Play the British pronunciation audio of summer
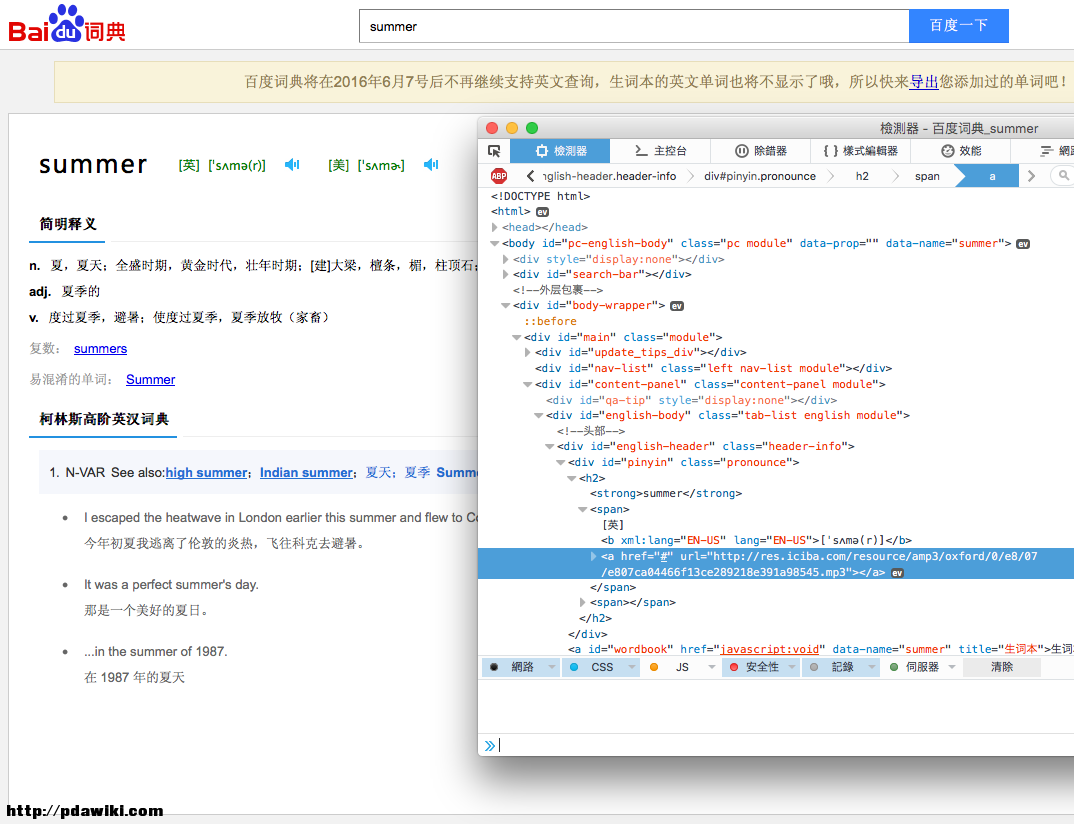This screenshot has height=824, width=1074. pos(292,164)
